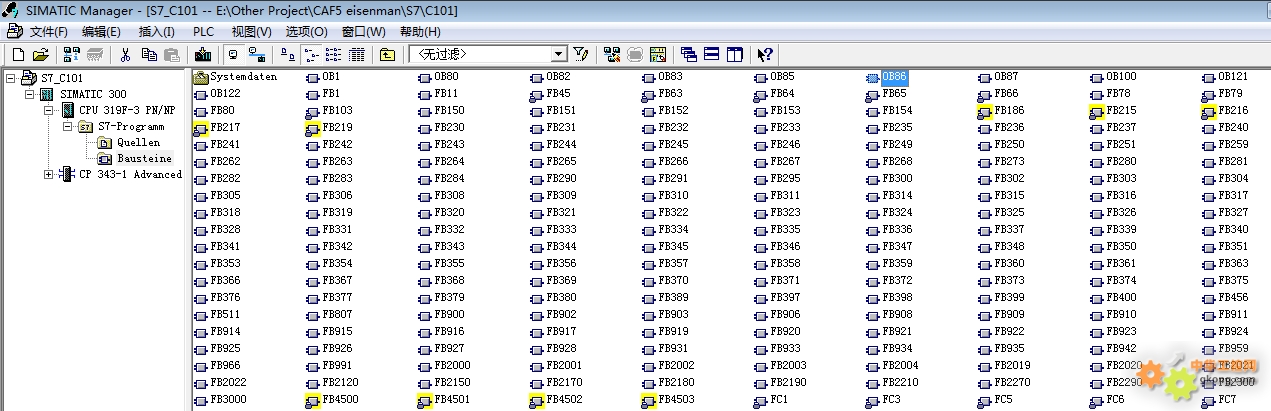Click the Download to PLC icon
This screenshot has width=1271, height=411.
click(x=203, y=53)
